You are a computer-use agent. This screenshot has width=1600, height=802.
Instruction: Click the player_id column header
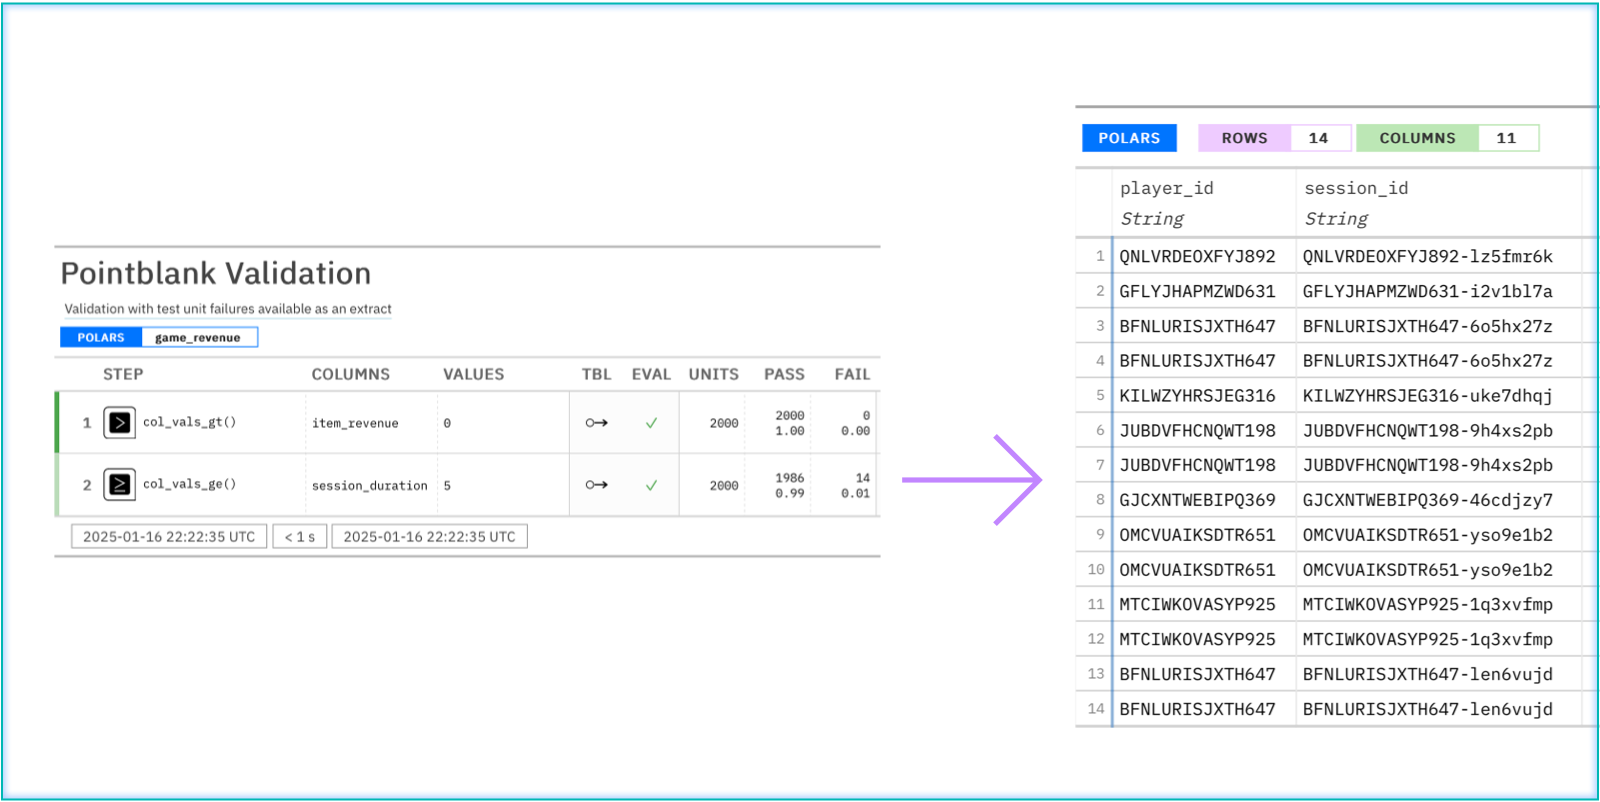point(1166,188)
